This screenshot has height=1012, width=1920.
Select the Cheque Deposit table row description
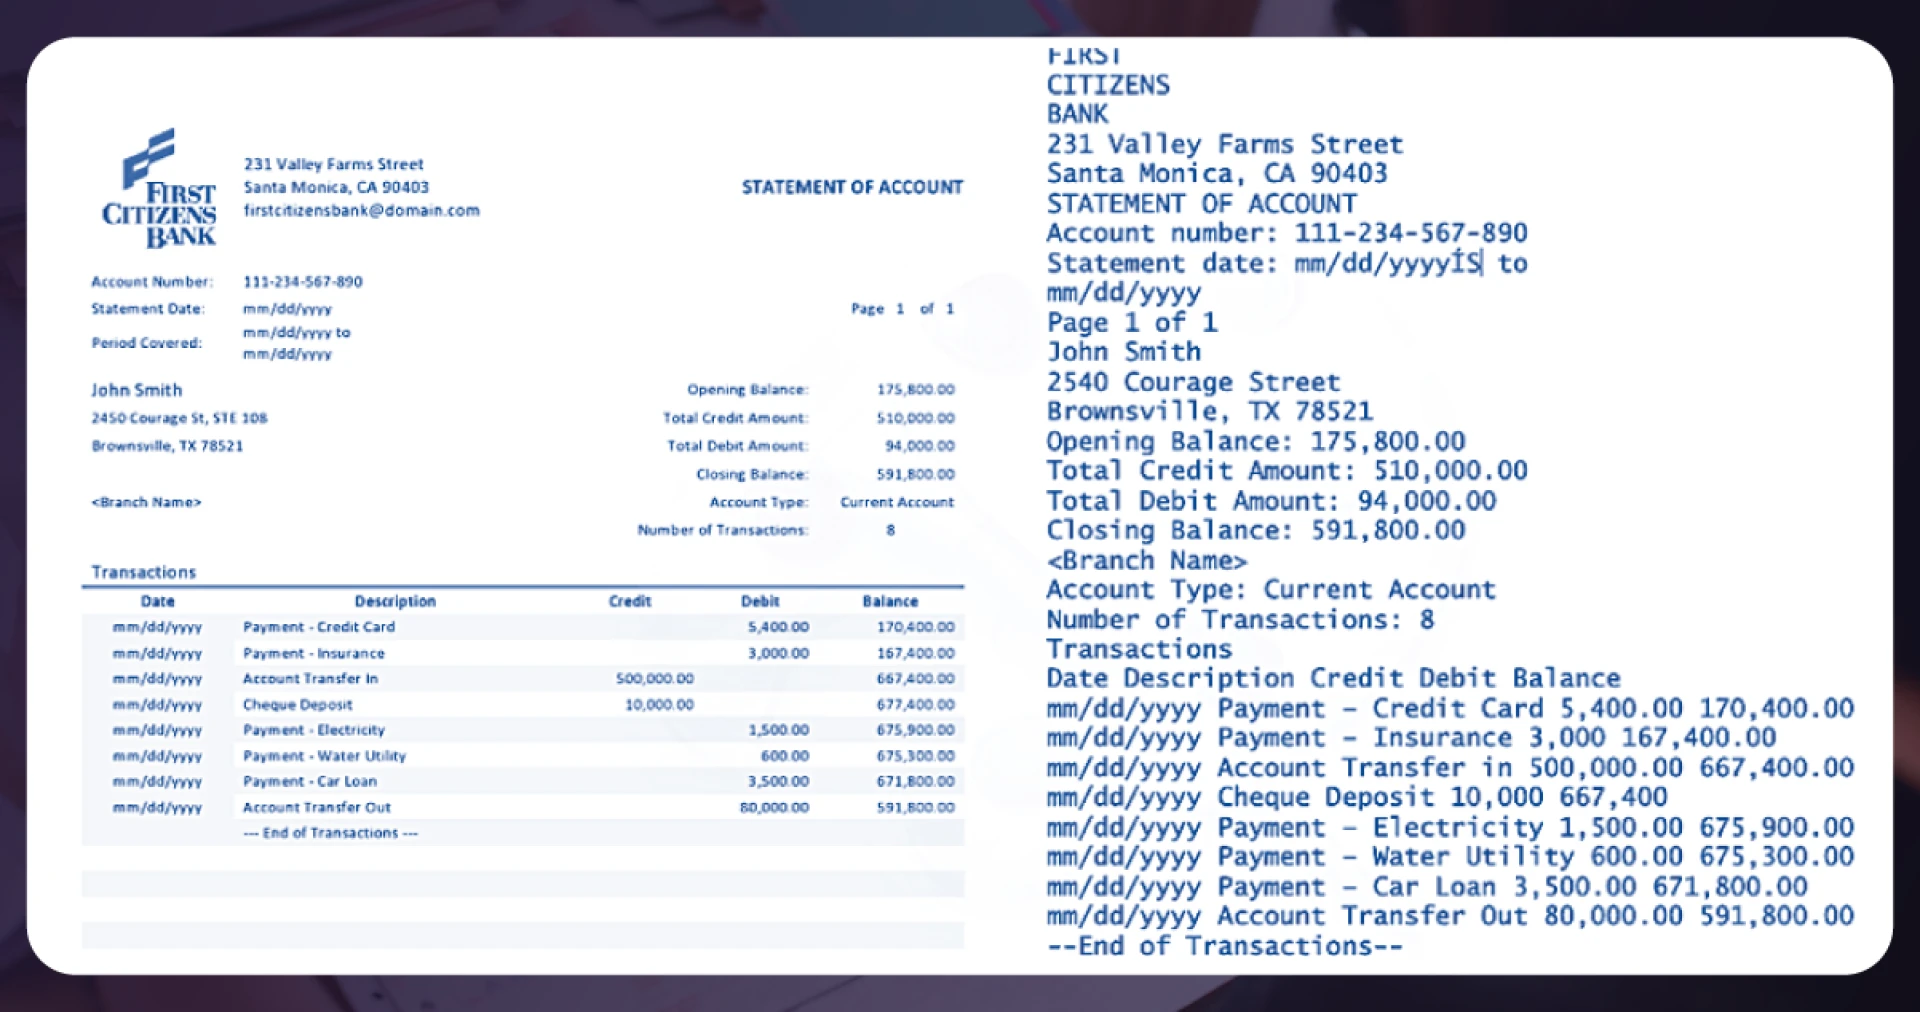tap(297, 705)
